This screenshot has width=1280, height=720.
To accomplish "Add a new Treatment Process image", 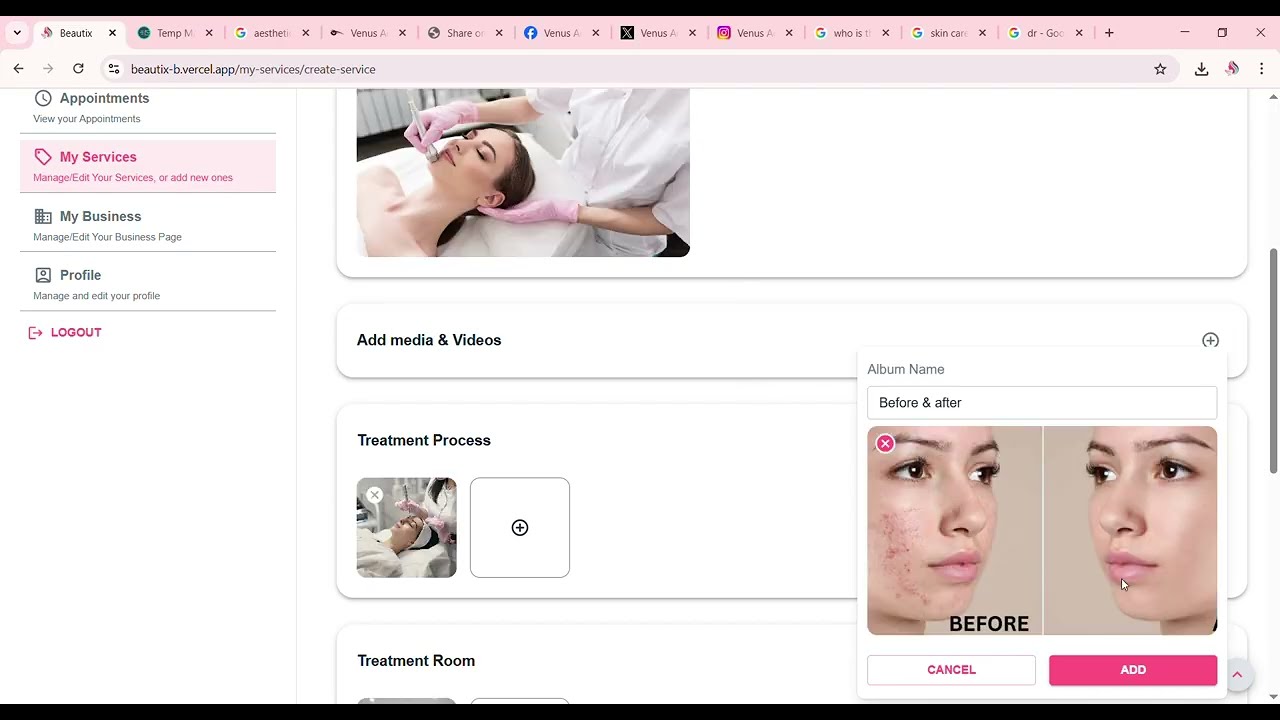I will [x=520, y=528].
